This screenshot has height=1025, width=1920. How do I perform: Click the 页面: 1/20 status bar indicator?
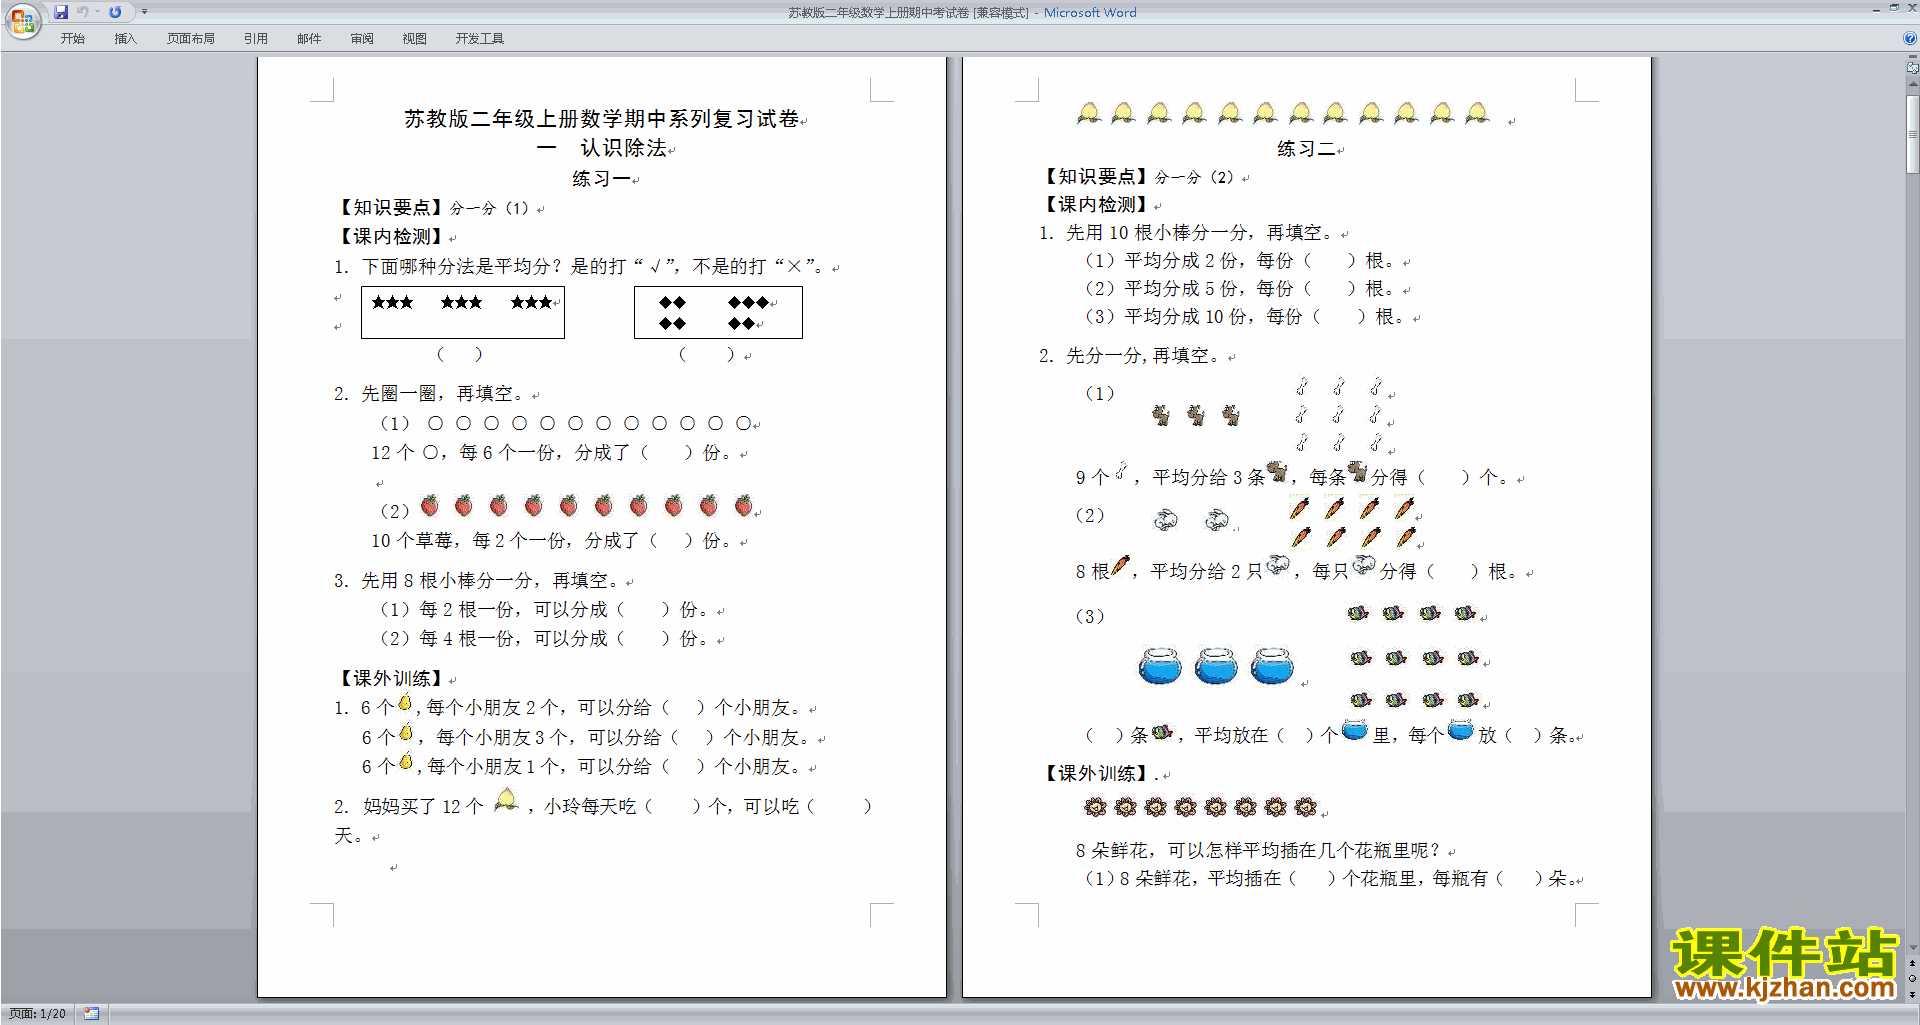point(37,1014)
